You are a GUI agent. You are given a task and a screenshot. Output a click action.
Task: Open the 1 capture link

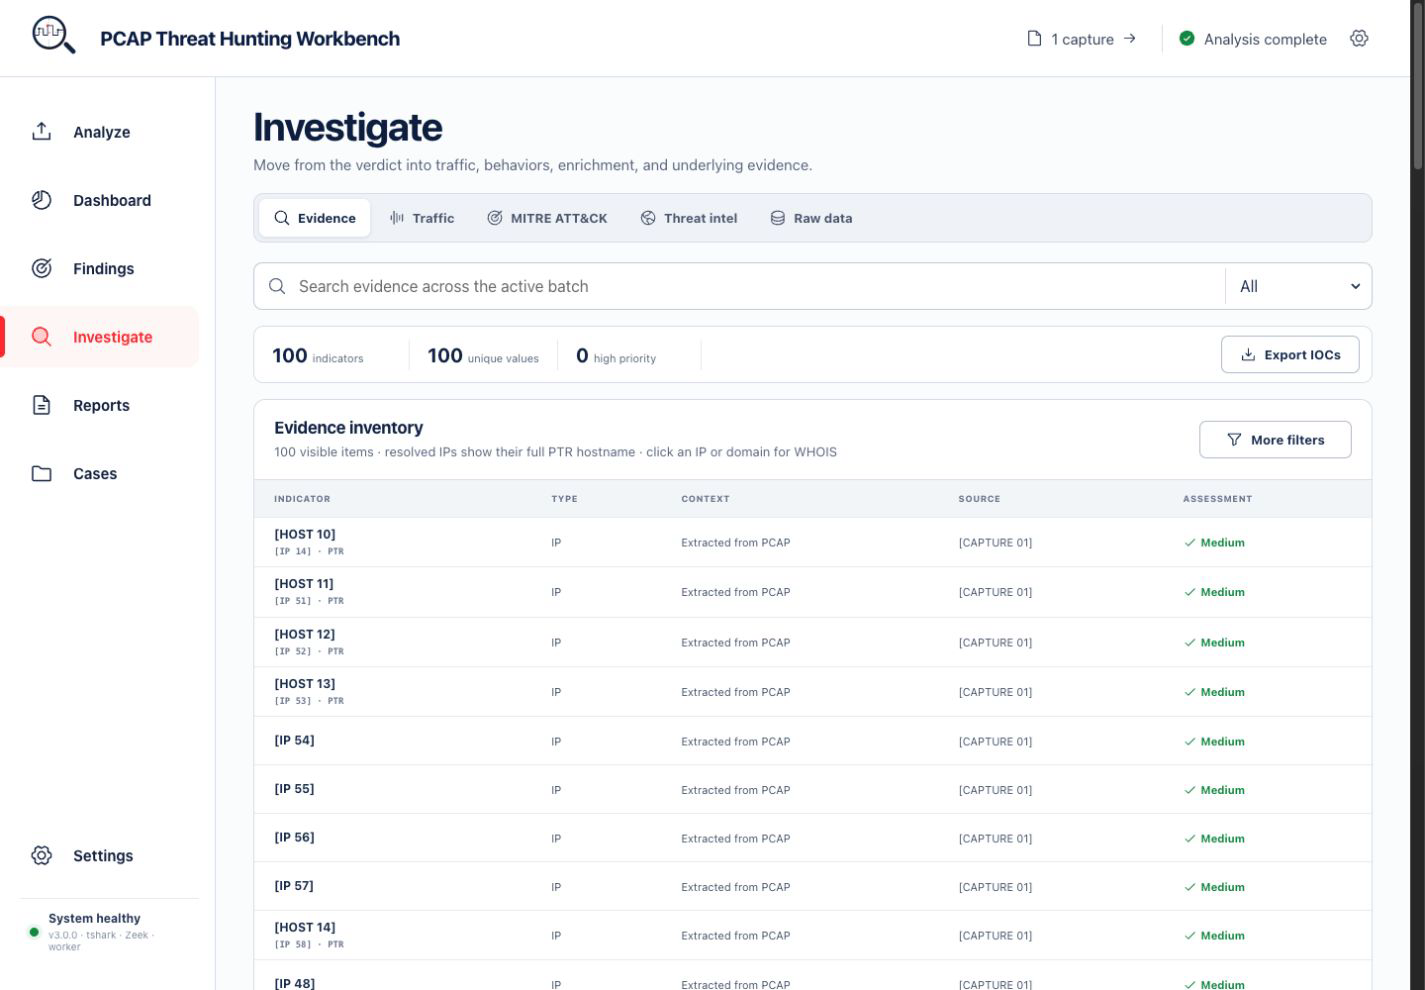1082,38
